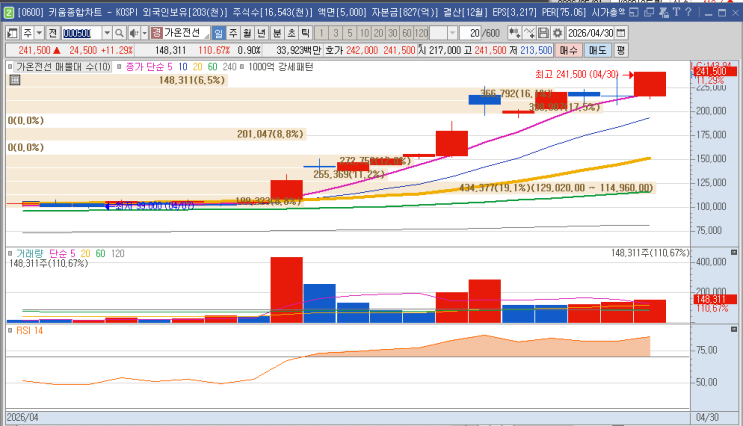Click the speaker sound icon
743x426 pixels.
tap(134, 33)
